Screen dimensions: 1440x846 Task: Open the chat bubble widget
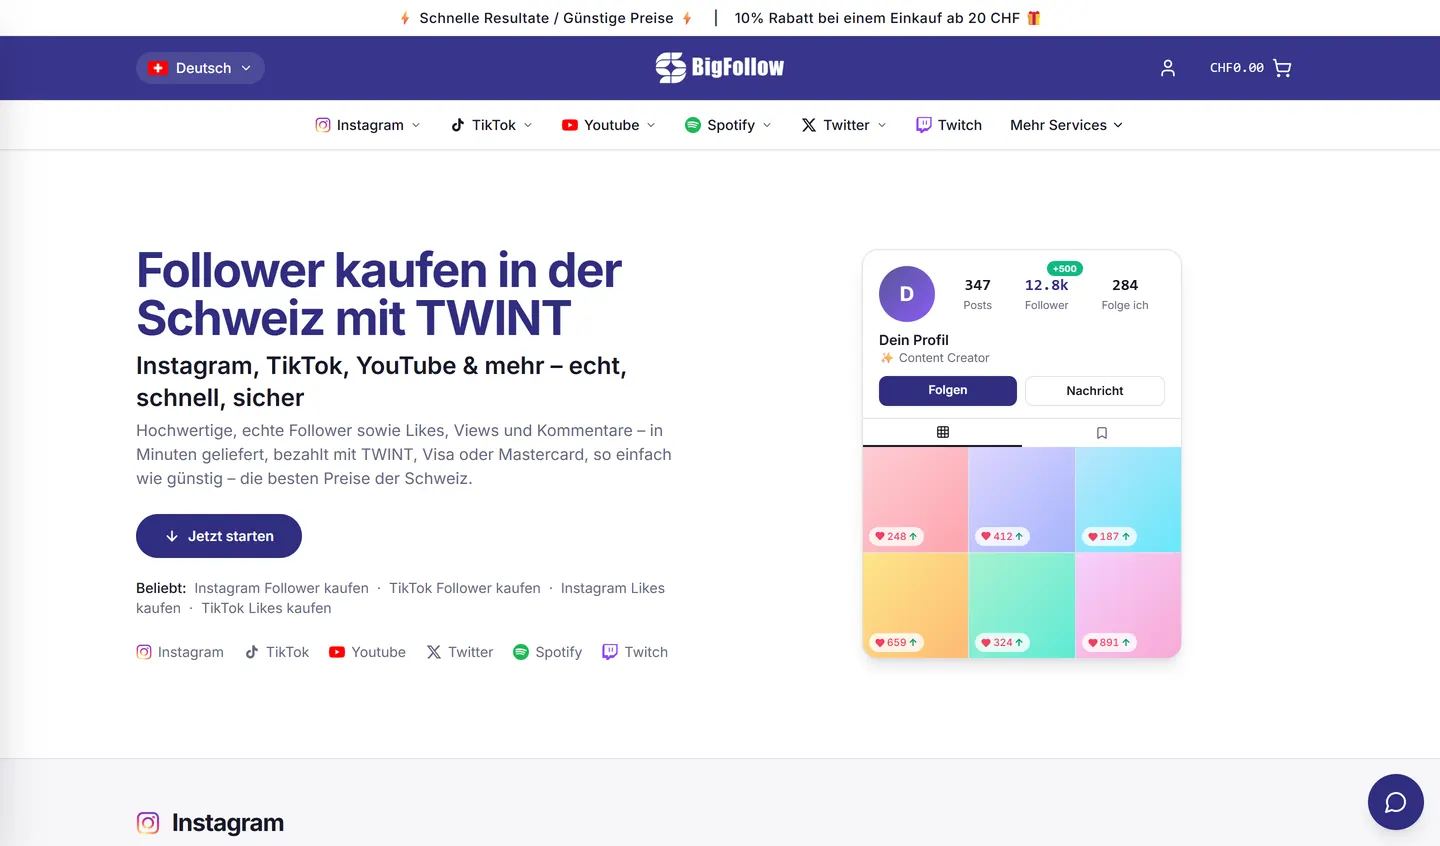pos(1395,802)
